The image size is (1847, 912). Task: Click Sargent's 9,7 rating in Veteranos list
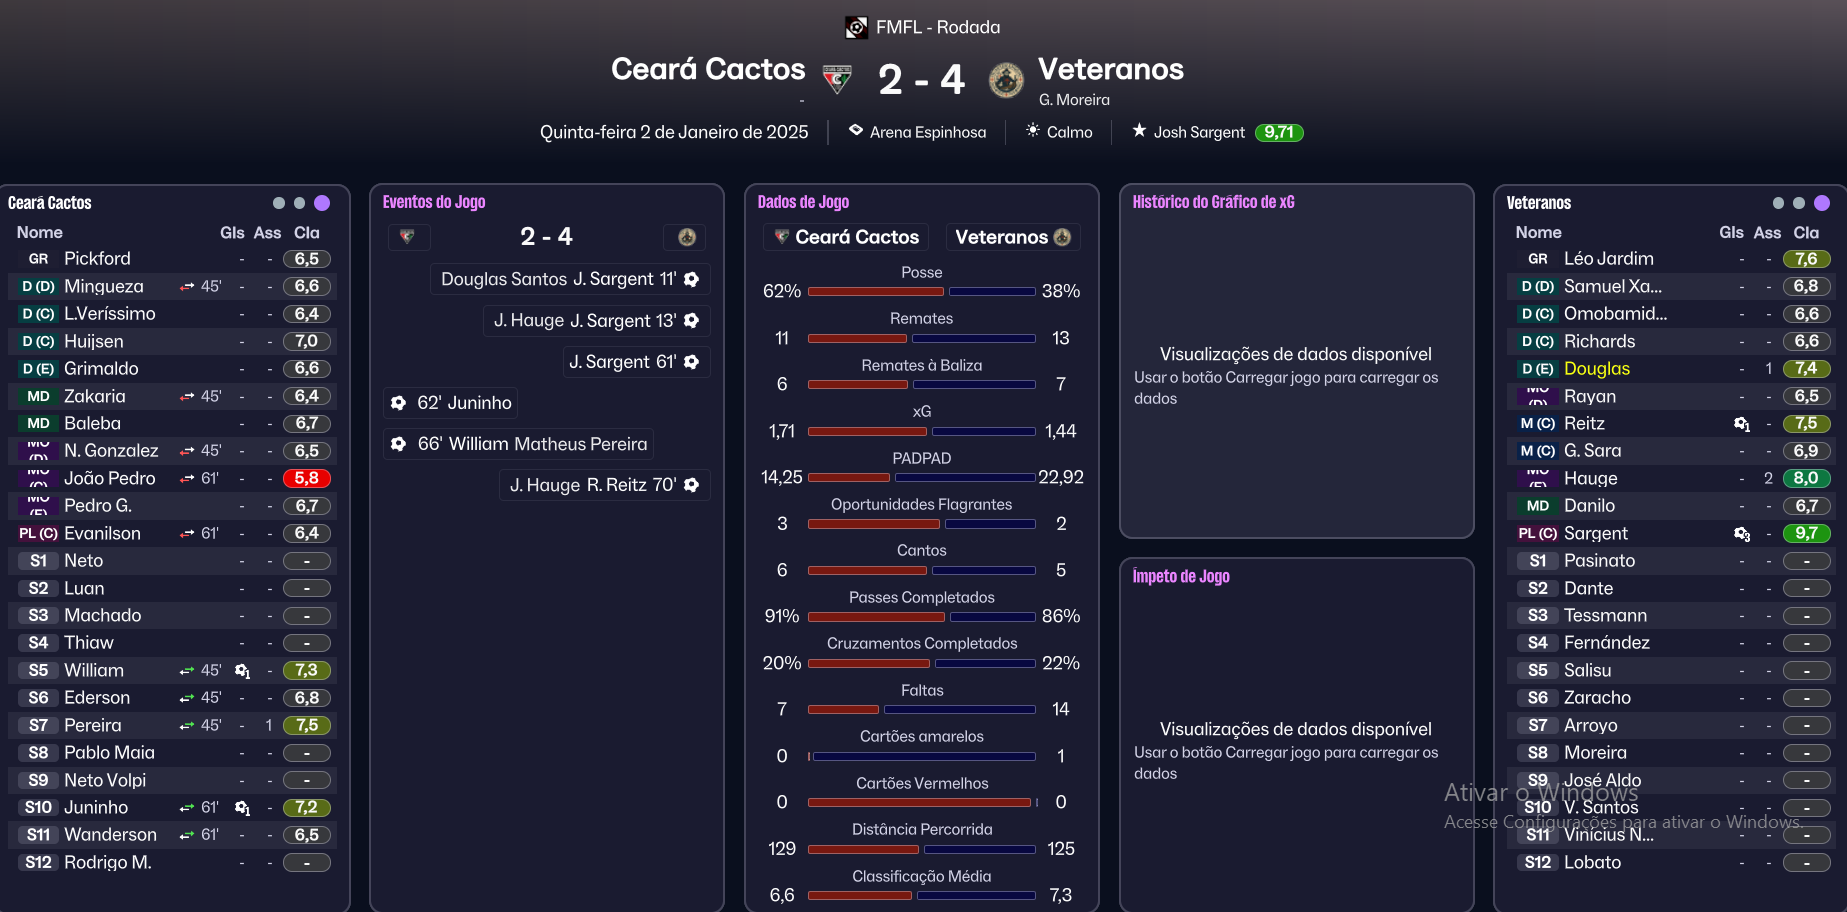click(1806, 534)
